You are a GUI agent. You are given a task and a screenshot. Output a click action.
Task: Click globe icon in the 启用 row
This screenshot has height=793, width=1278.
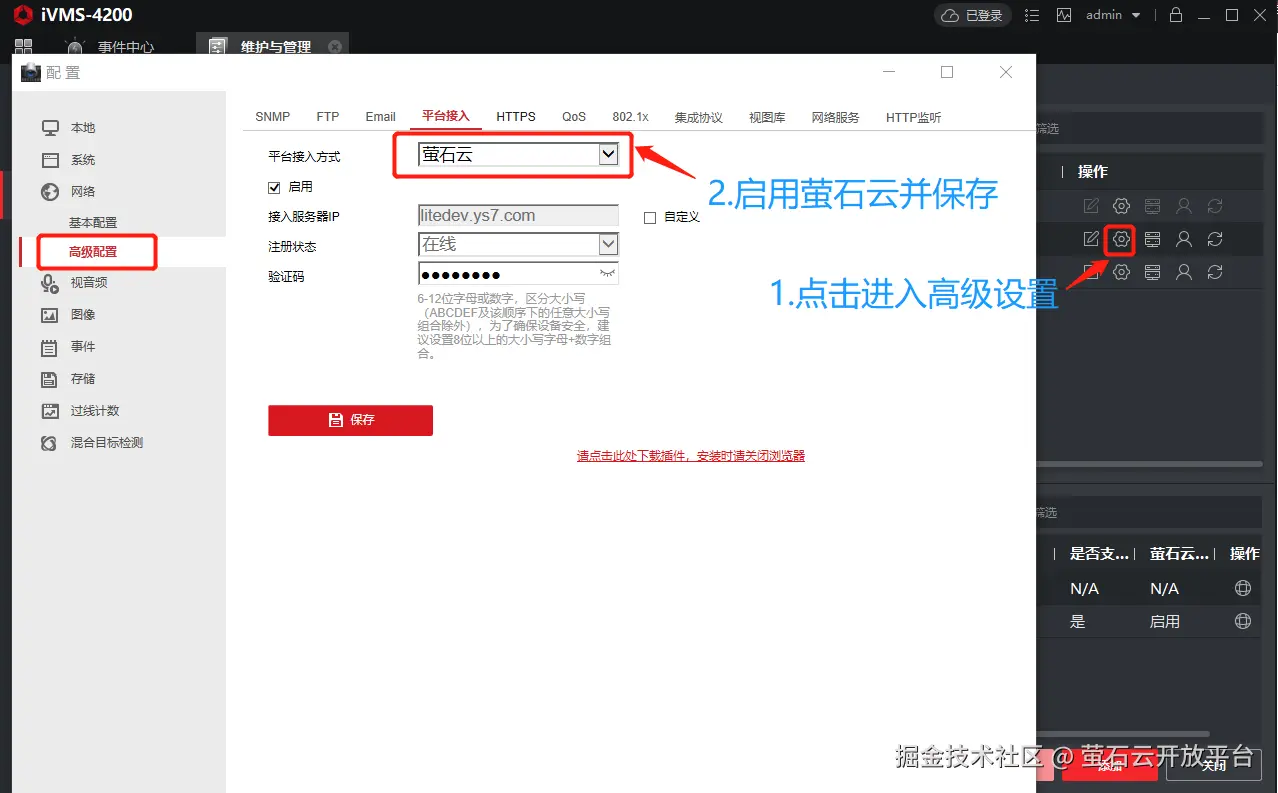[x=1243, y=621]
